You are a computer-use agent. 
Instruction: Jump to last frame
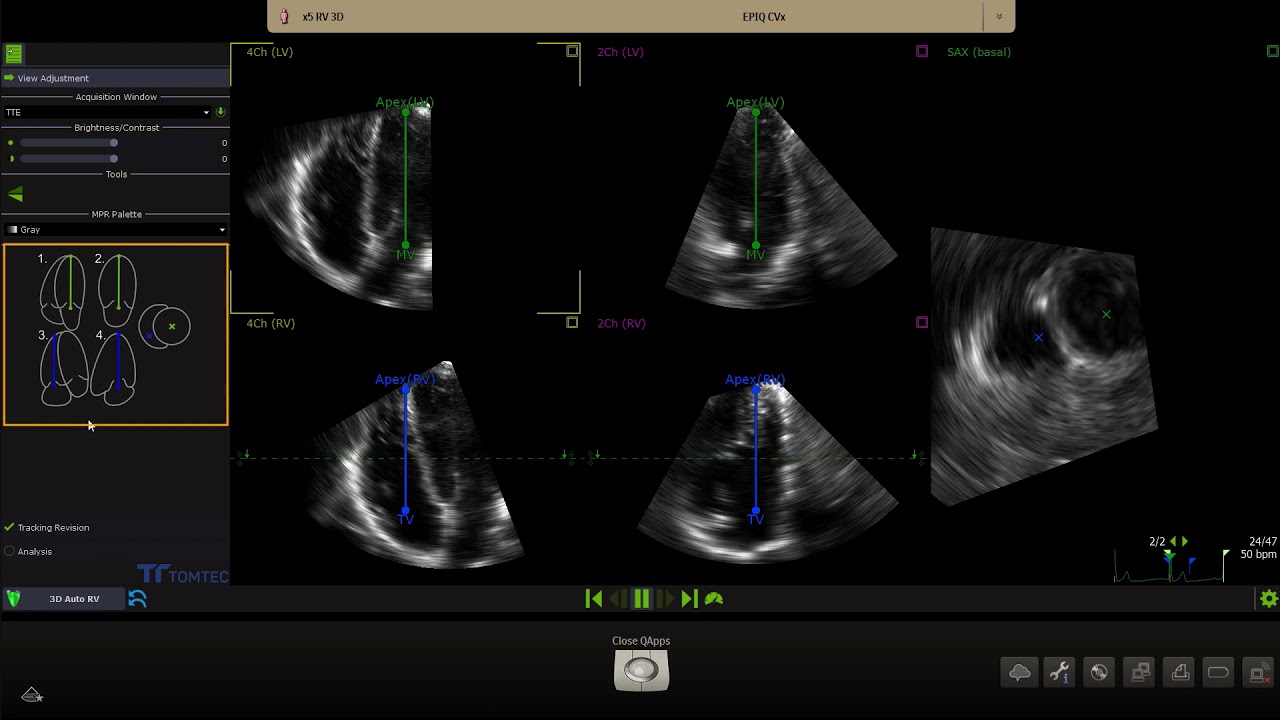(x=689, y=598)
